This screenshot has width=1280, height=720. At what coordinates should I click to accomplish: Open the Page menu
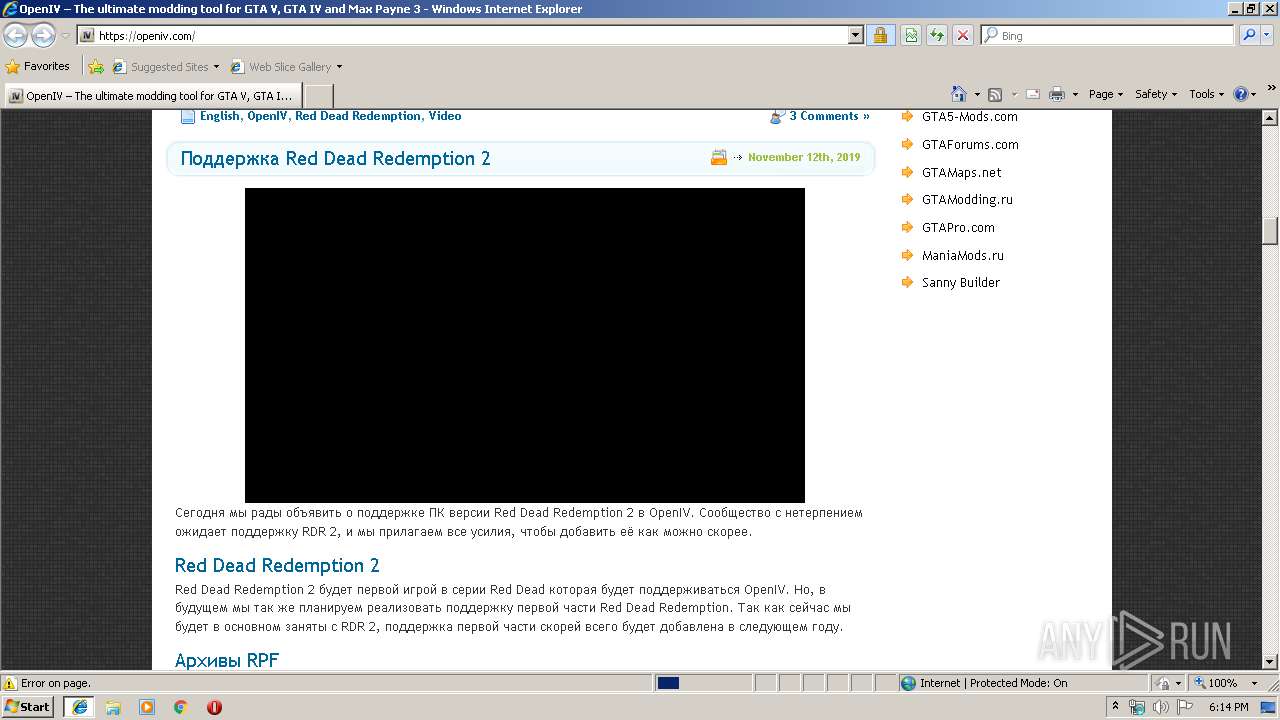tap(1106, 94)
